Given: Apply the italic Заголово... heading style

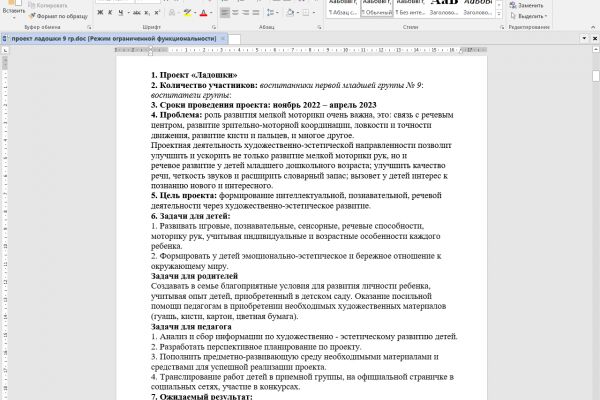Looking at the screenshot, I should 478,9.
